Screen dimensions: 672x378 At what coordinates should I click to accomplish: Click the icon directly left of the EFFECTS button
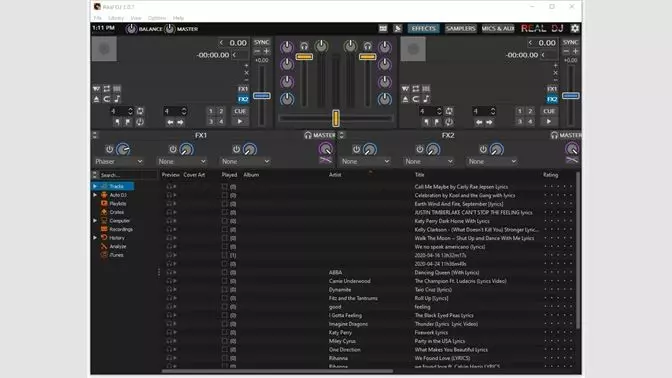pos(398,28)
